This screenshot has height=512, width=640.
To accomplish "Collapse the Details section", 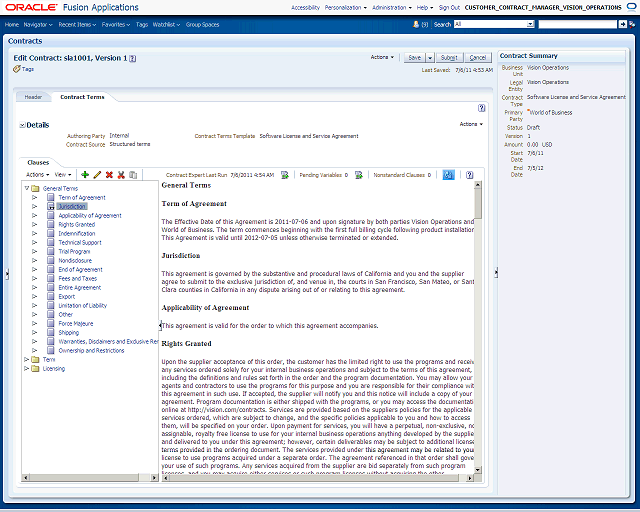I will 22,125.
